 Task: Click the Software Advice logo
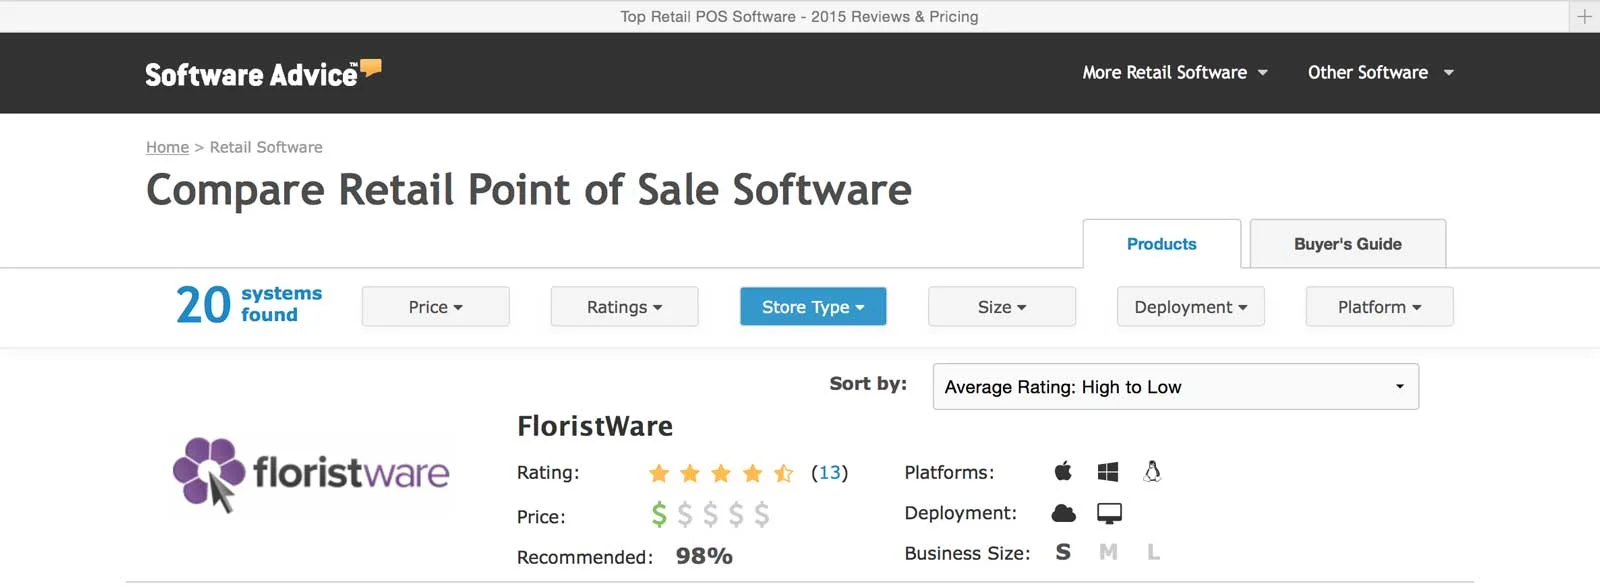pos(263,73)
